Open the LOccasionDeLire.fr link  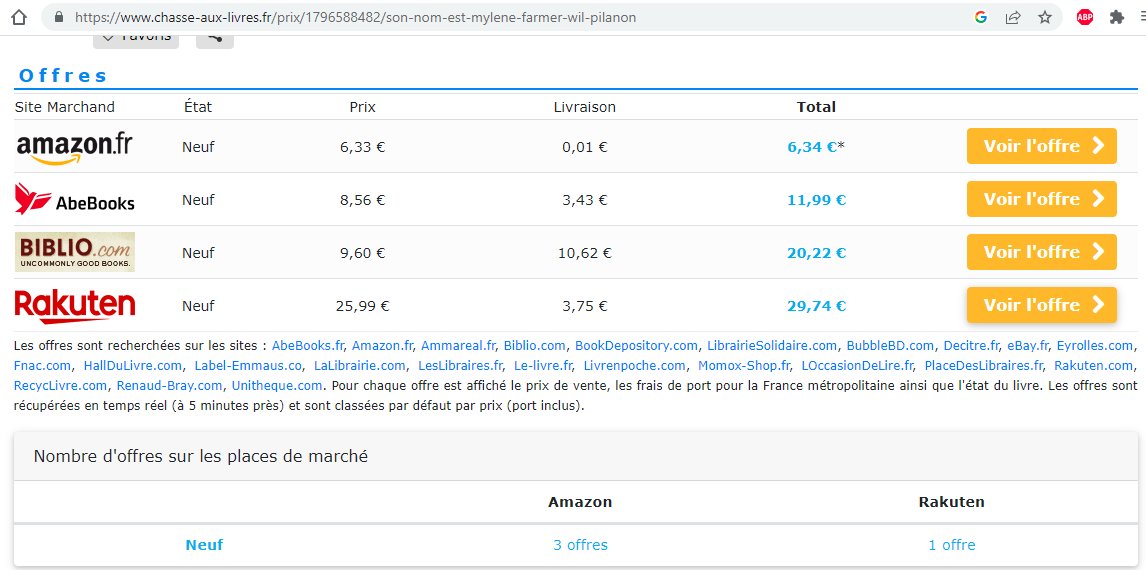pyautogui.click(x=857, y=365)
